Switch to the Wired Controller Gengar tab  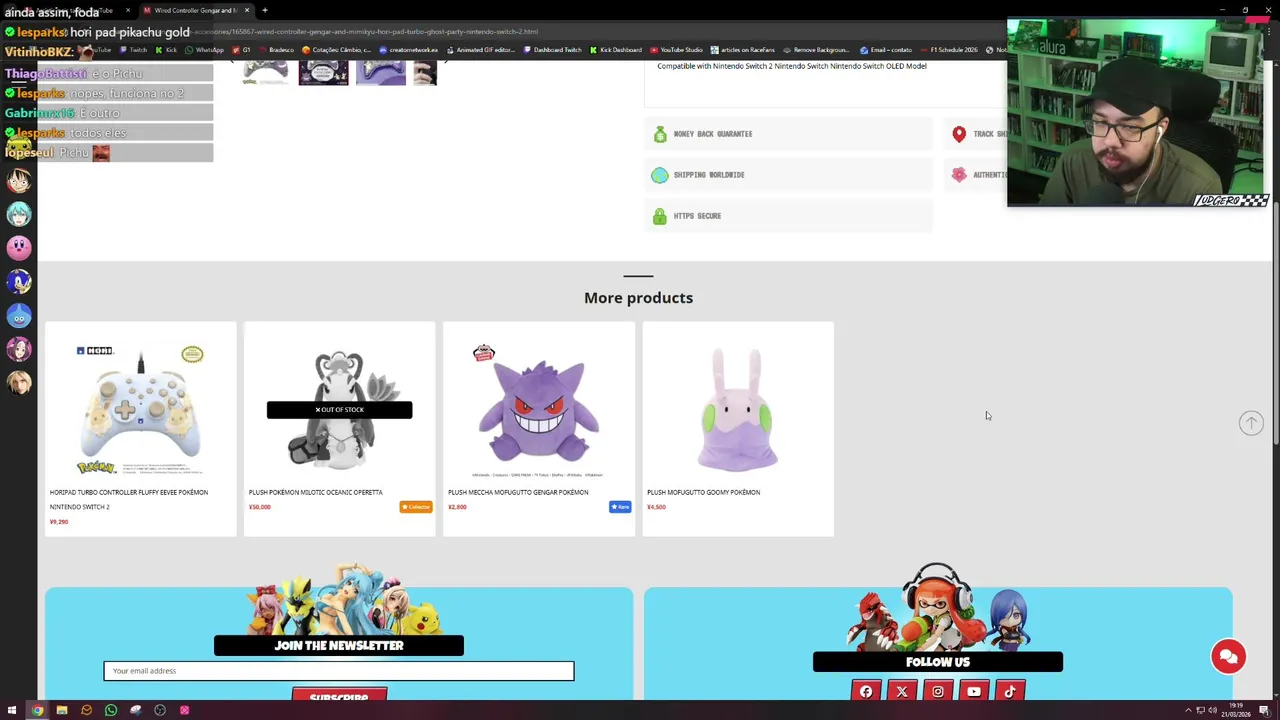coord(193,10)
